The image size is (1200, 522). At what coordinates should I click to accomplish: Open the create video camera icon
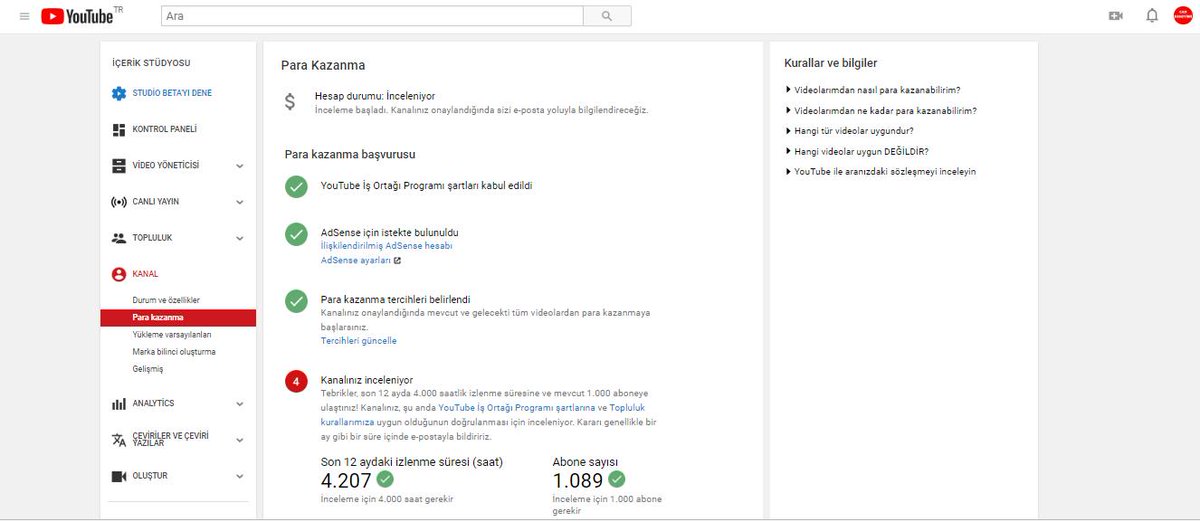(x=1116, y=16)
